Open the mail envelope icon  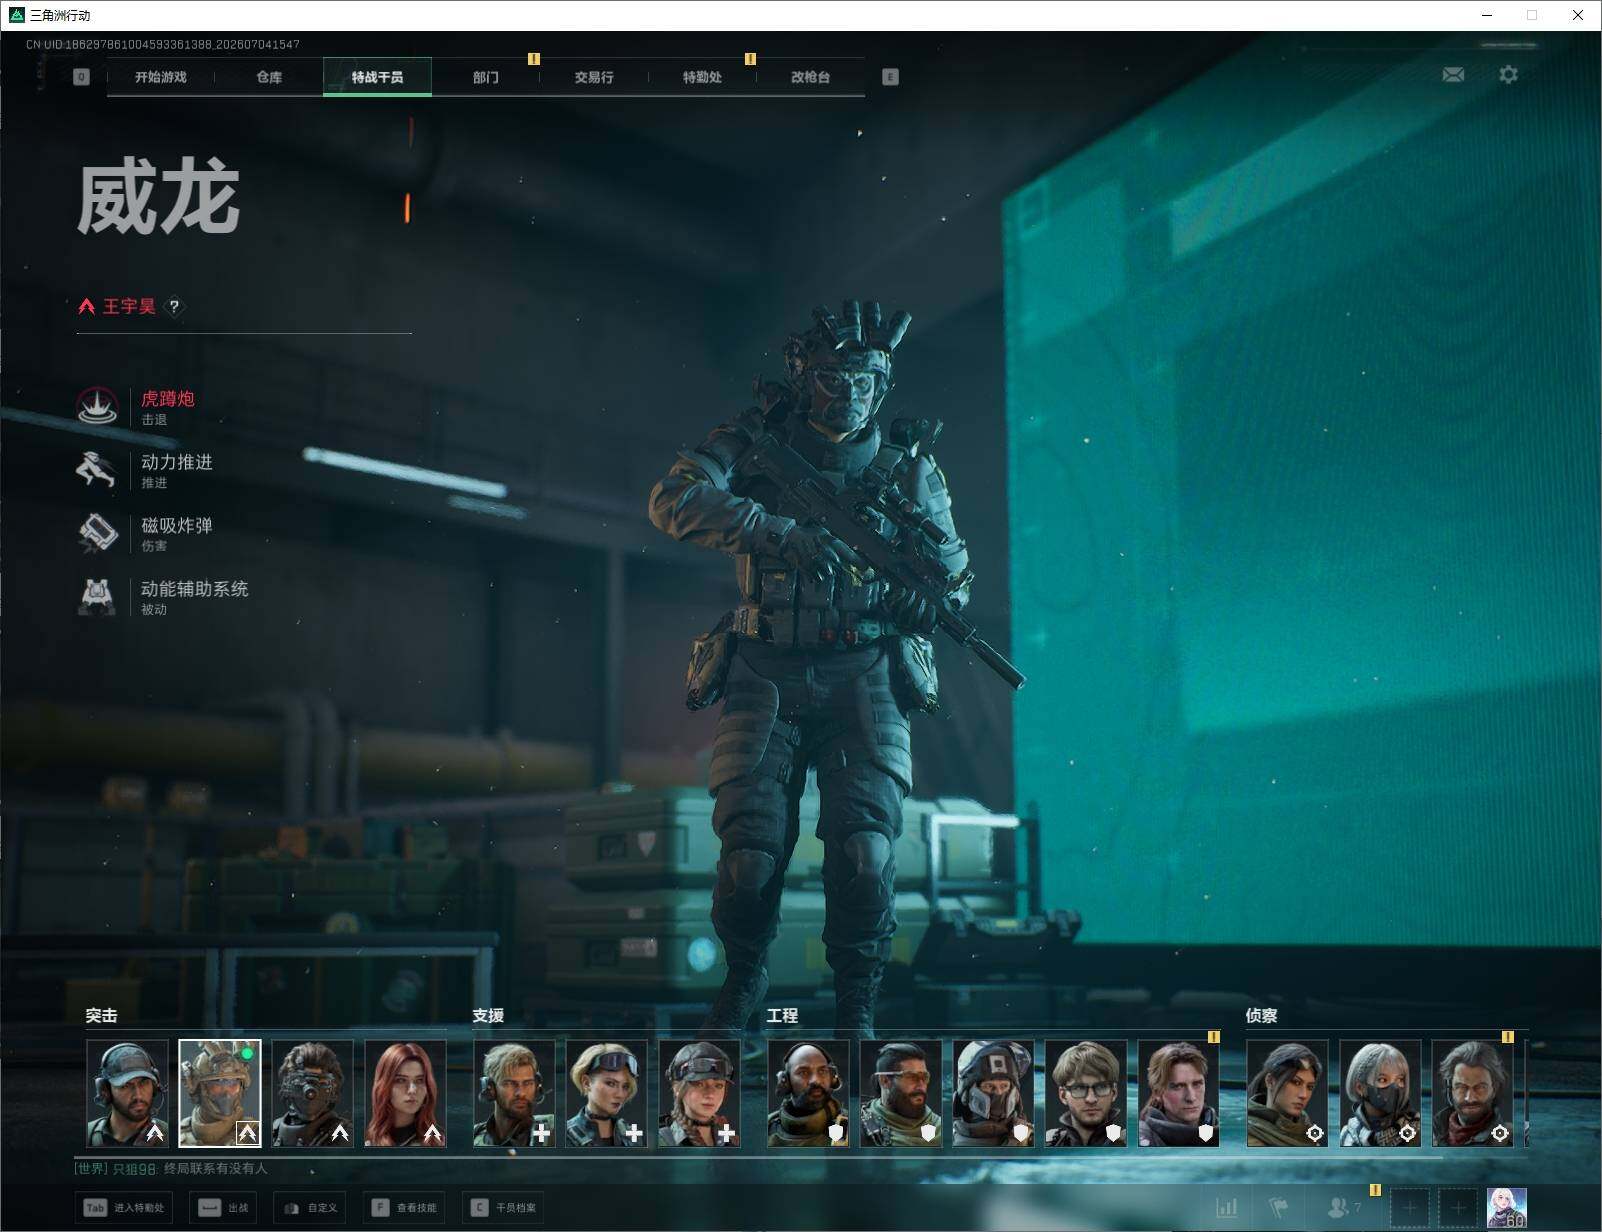[1453, 74]
